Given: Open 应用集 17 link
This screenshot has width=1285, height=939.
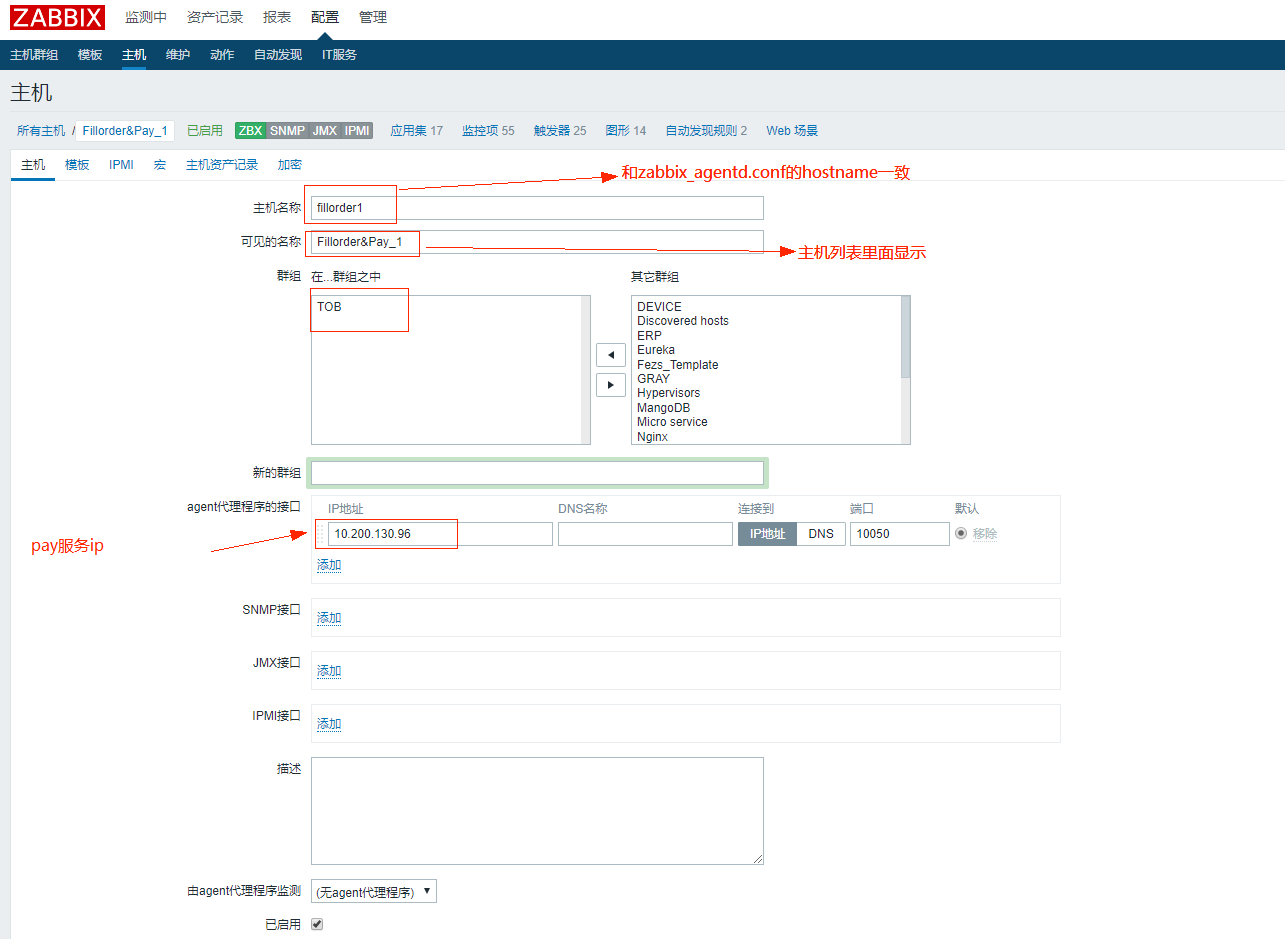Looking at the screenshot, I should (416, 131).
